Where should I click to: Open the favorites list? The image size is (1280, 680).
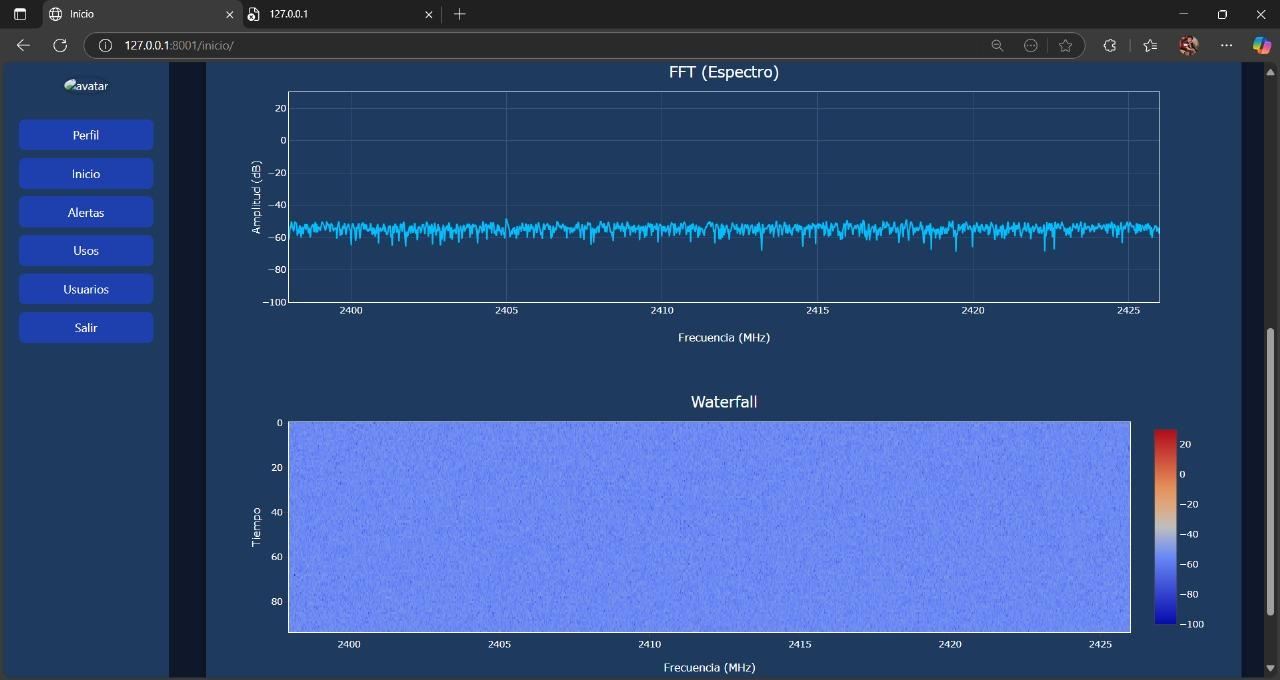click(1149, 45)
